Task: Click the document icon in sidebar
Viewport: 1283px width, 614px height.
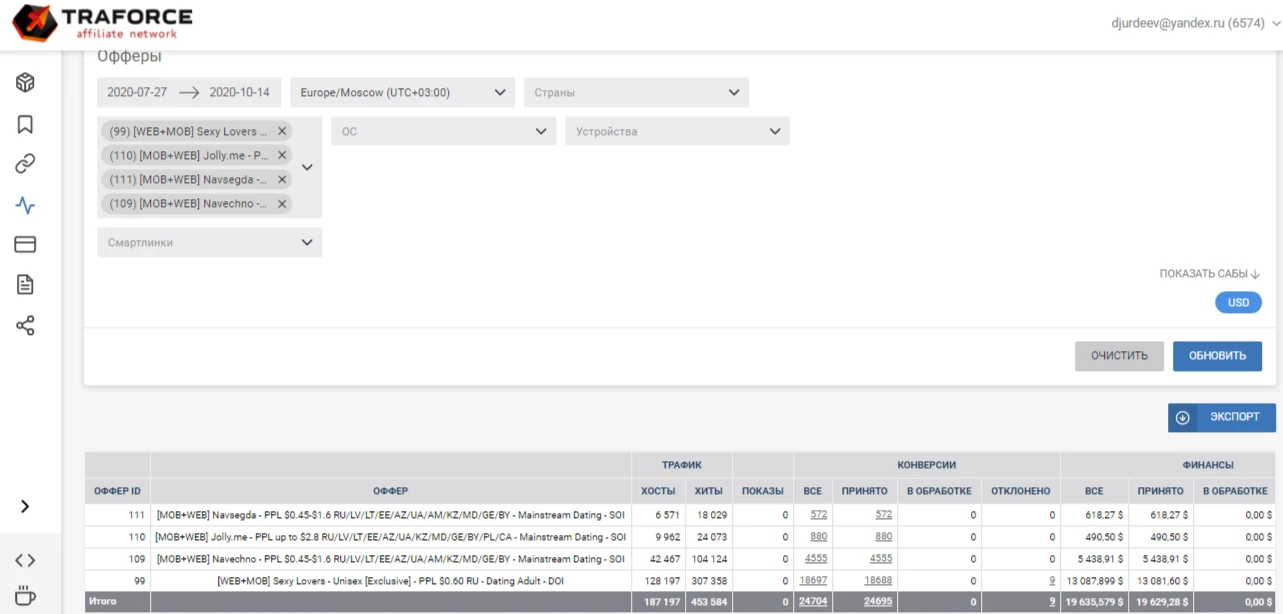Action: pyautogui.click(x=25, y=285)
